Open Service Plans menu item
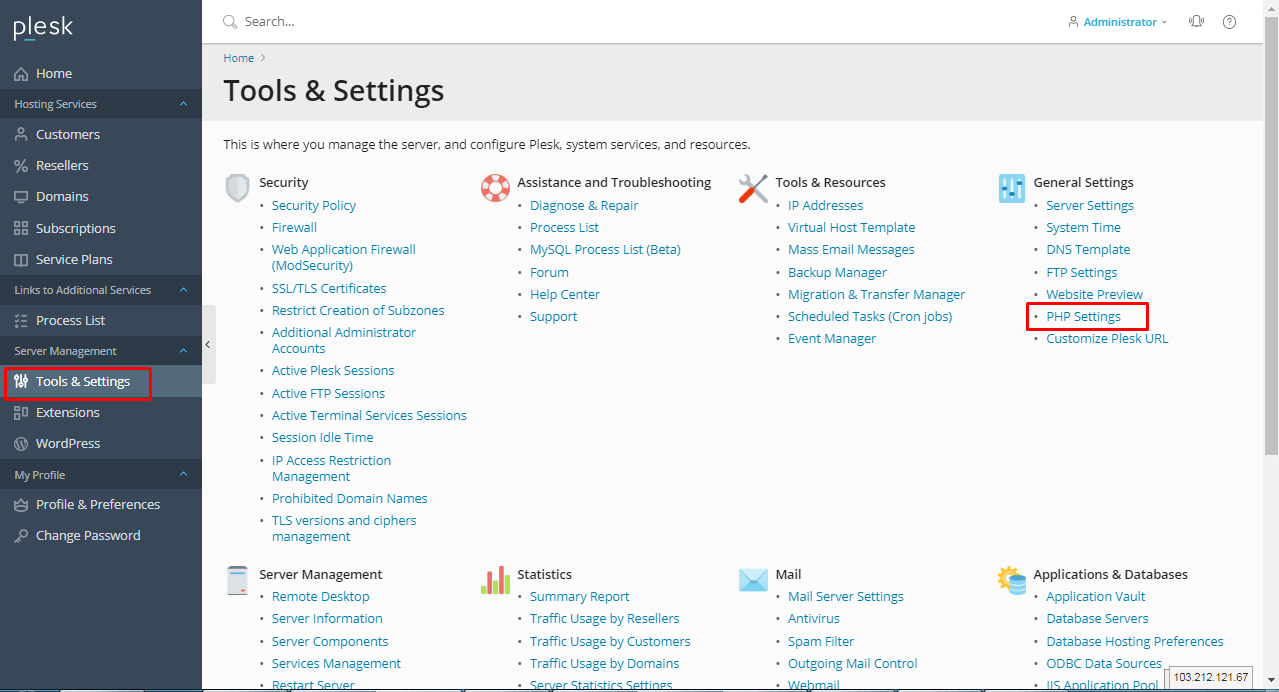This screenshot has height=692, width=1279. pyautogui.click(x=101, y=260)
